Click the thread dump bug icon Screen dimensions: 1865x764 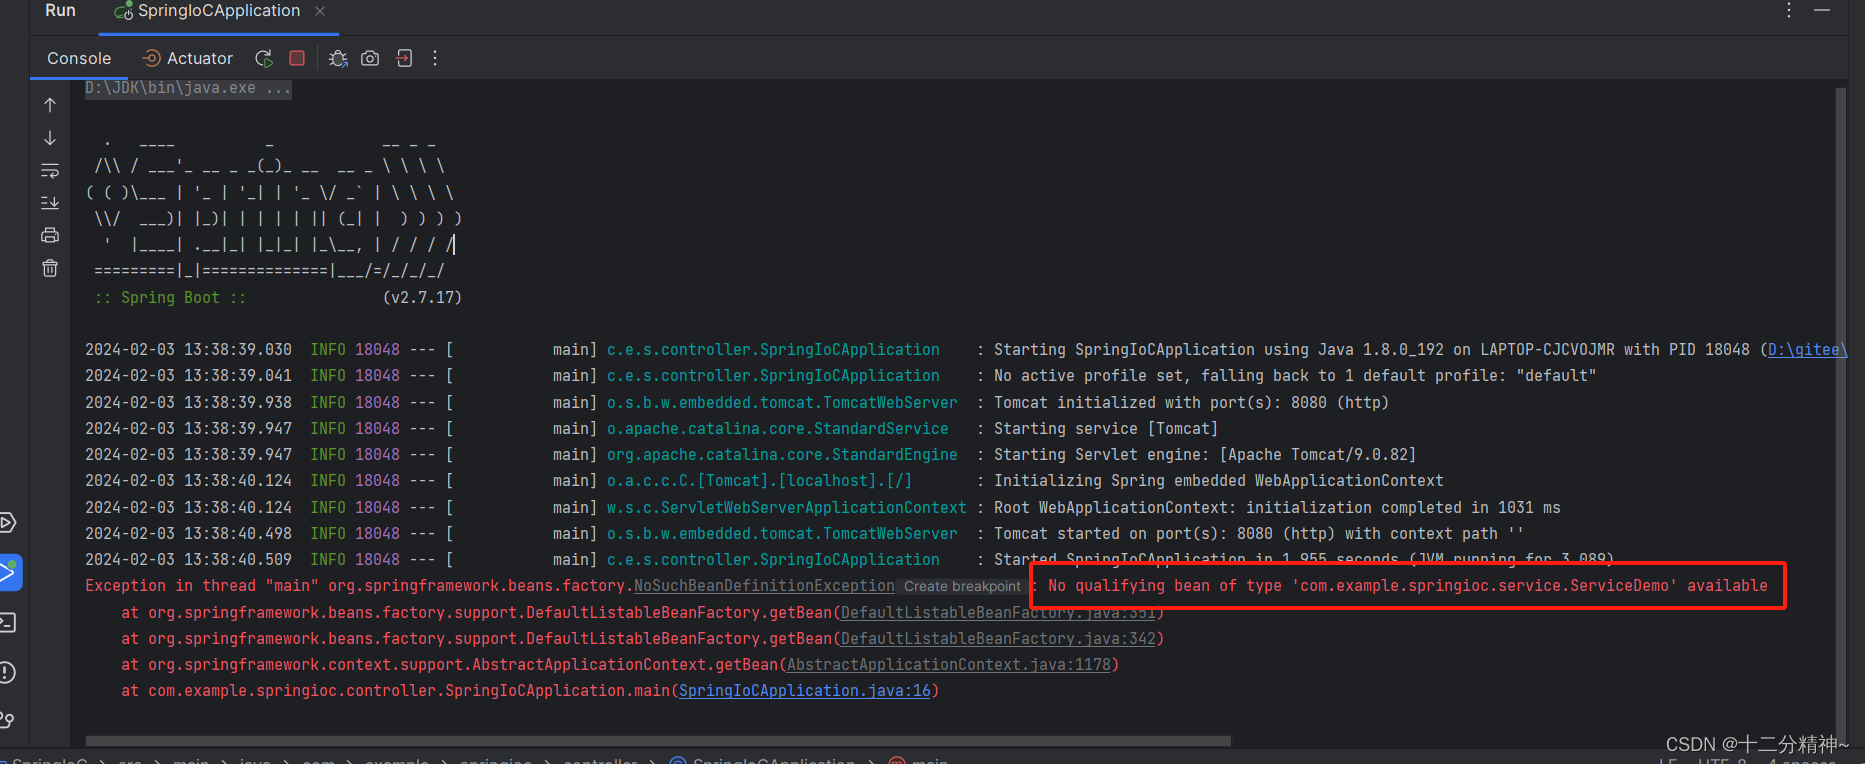pos(338,58)
